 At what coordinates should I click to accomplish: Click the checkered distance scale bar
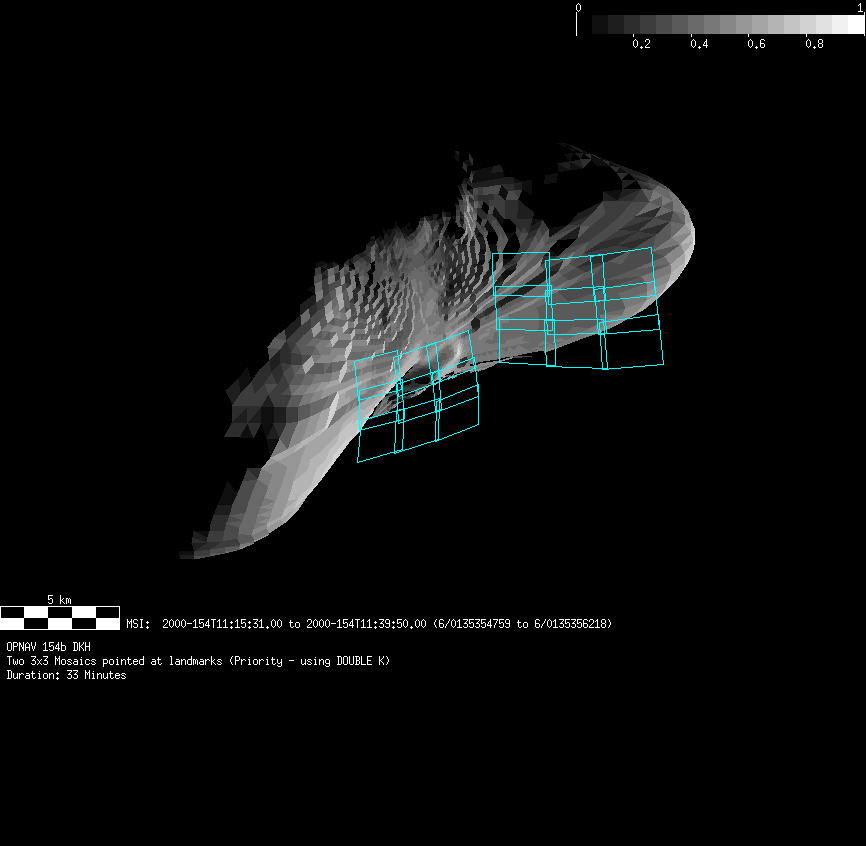coord(59,617)
